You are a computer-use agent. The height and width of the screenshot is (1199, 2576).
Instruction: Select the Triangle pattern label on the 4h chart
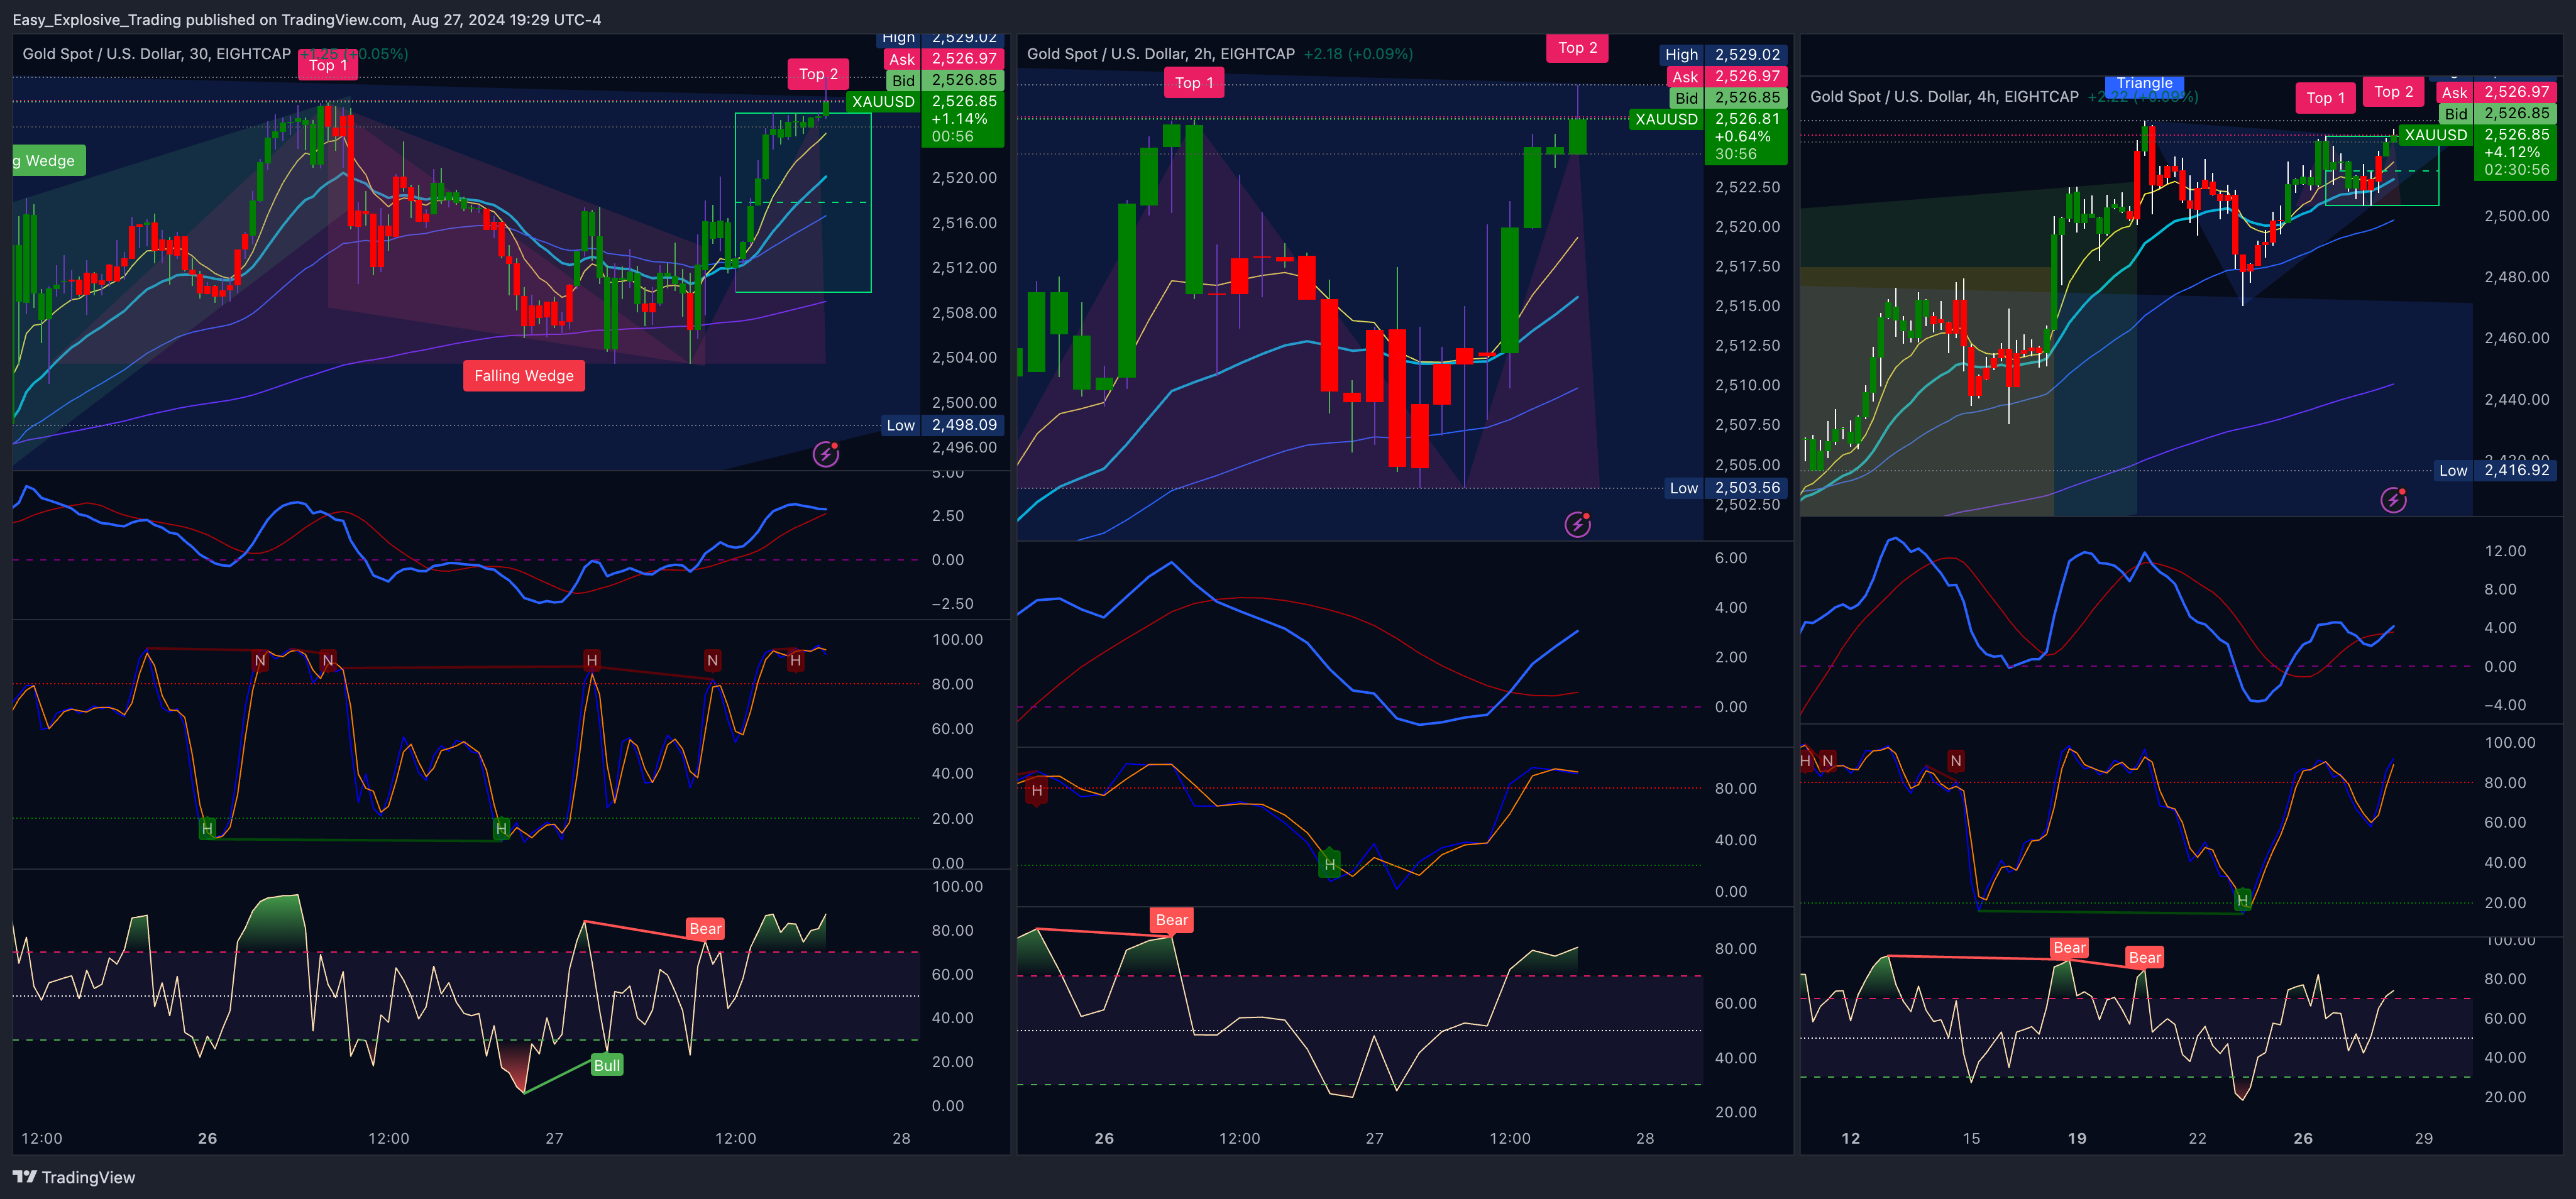(2145, 84)
